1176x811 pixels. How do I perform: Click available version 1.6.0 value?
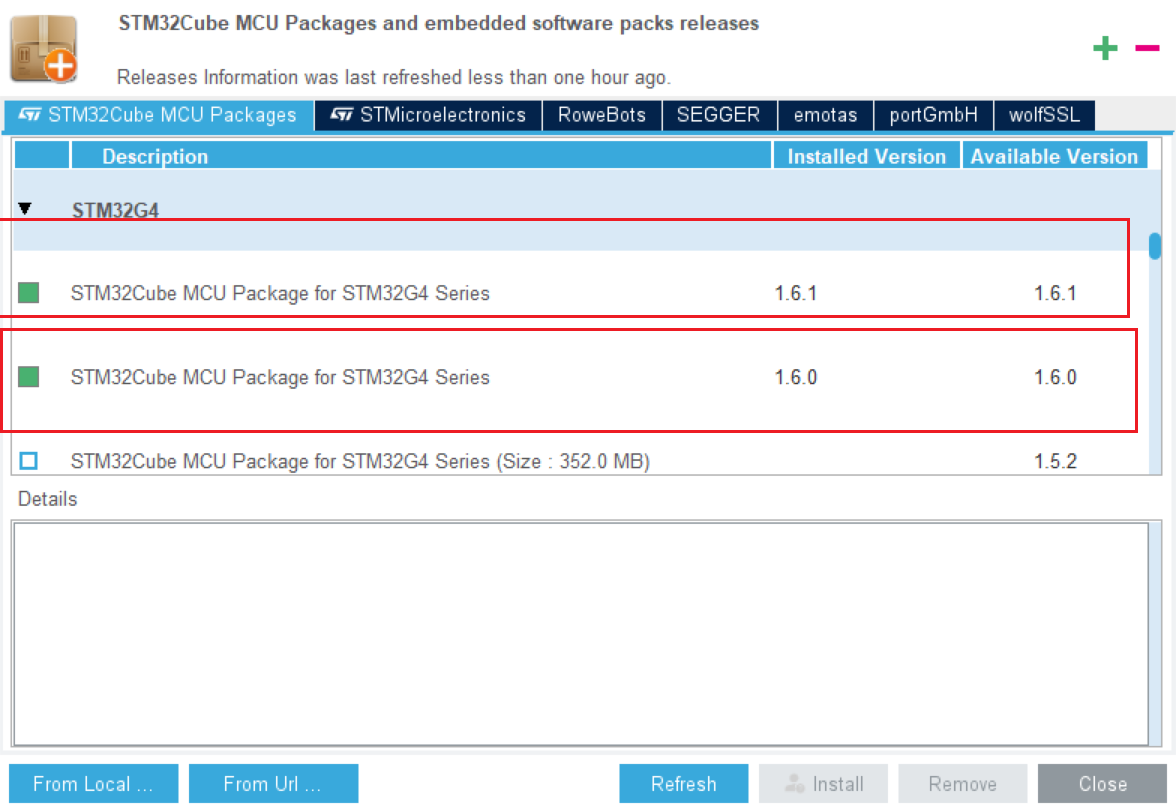point(1055,377)
